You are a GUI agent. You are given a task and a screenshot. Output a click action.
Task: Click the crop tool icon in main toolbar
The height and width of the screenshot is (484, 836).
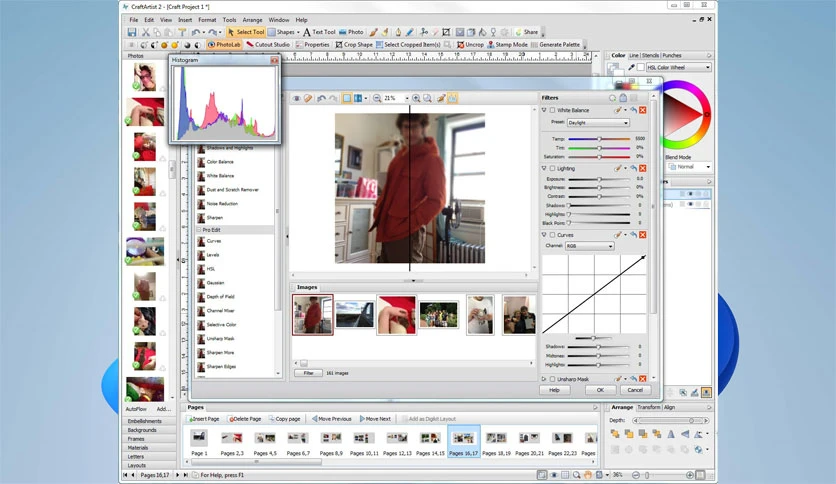[x=446, y=32]
